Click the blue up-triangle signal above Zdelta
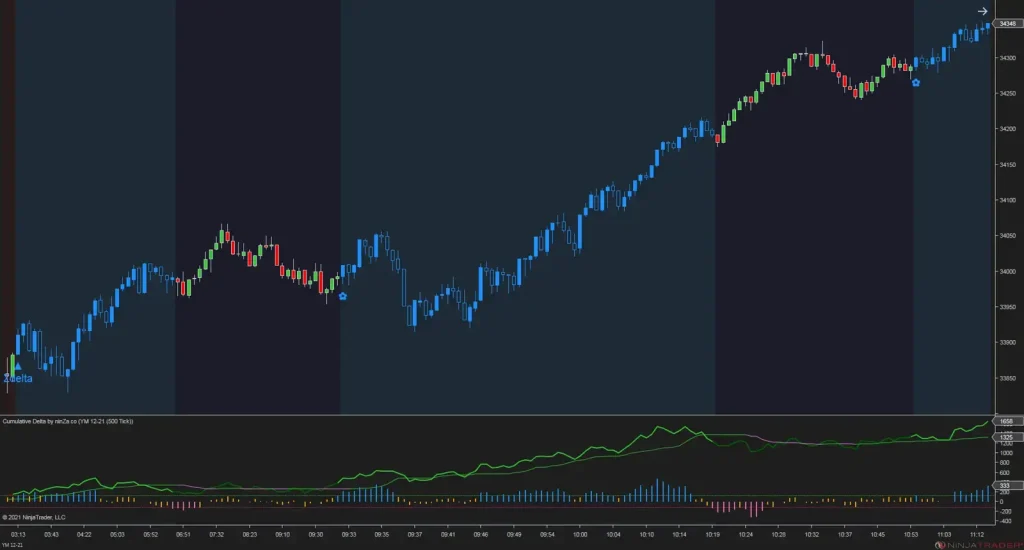This screenshot has height=550, width=1024. (x=18, y=367)
